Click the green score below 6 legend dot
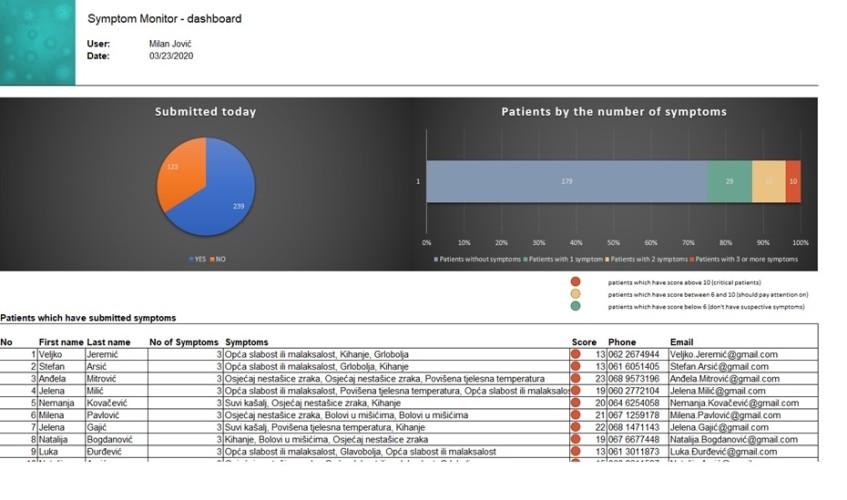This screenshot has height=500, width=847. (575, 307)
